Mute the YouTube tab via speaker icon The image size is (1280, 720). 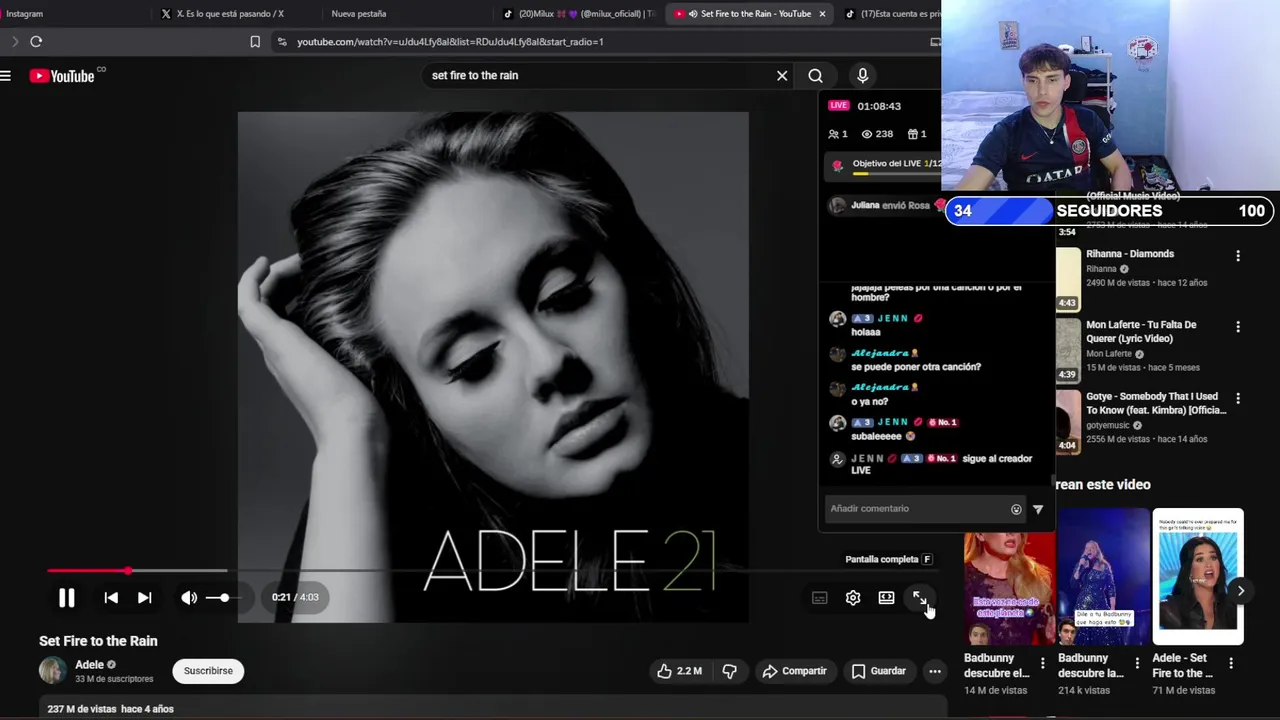(693, 14)
